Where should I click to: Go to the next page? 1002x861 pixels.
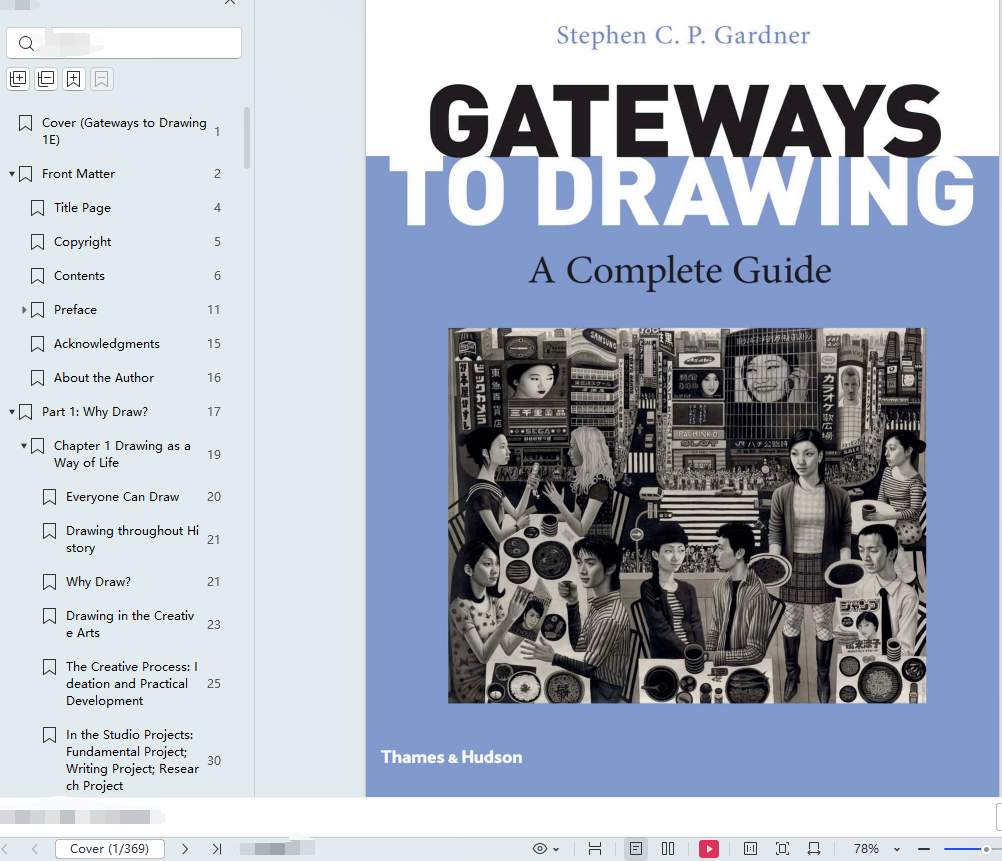tap(185, 849)
